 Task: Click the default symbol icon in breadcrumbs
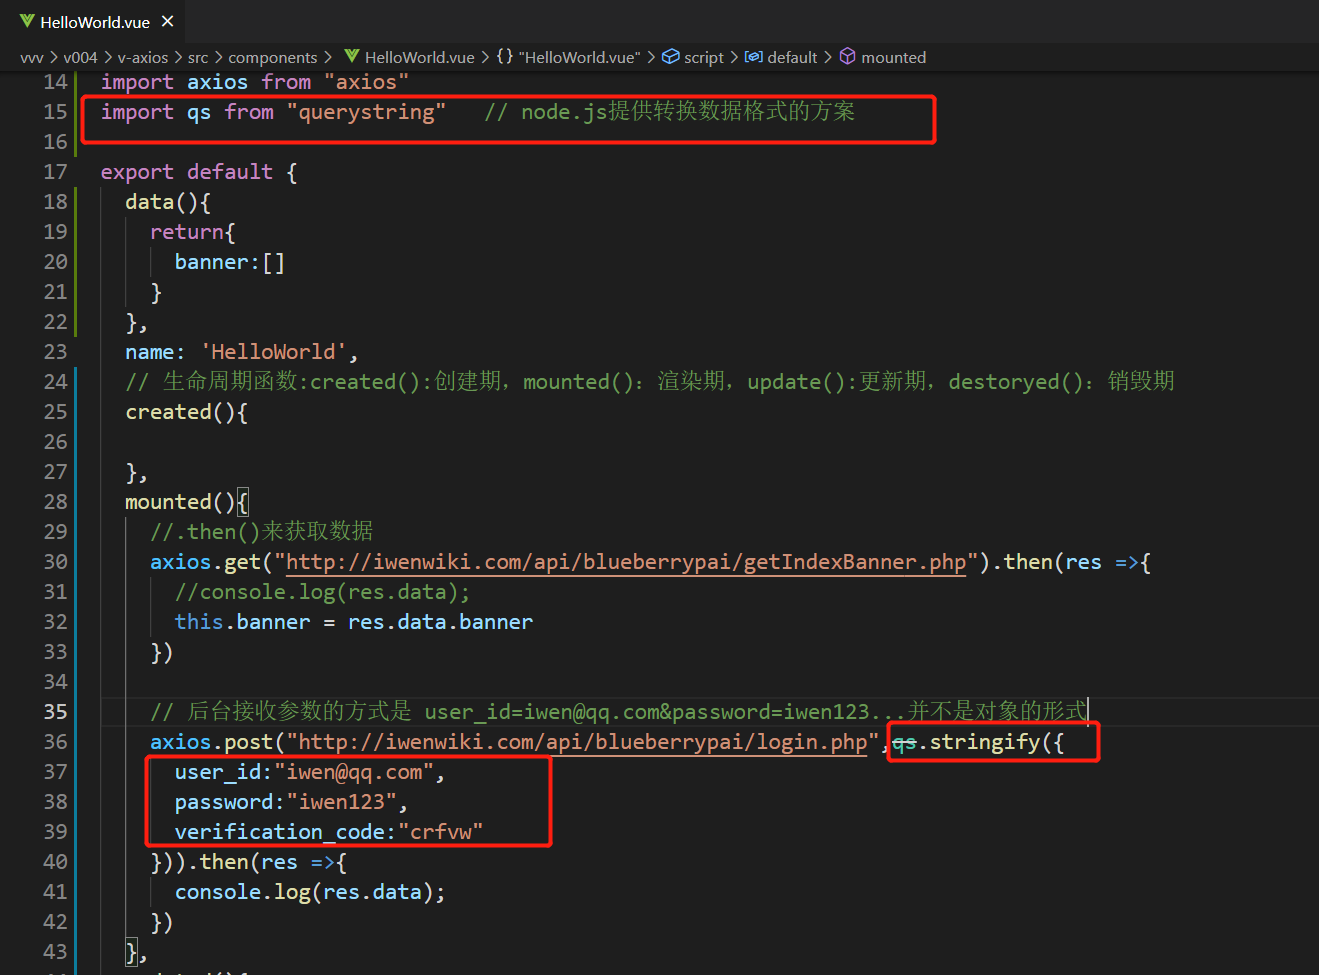click(754, 57)
